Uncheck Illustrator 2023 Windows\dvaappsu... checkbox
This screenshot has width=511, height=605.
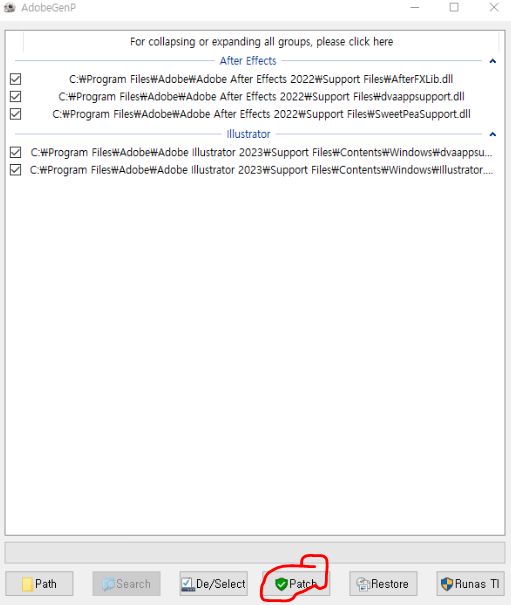(x=15, y=152)
